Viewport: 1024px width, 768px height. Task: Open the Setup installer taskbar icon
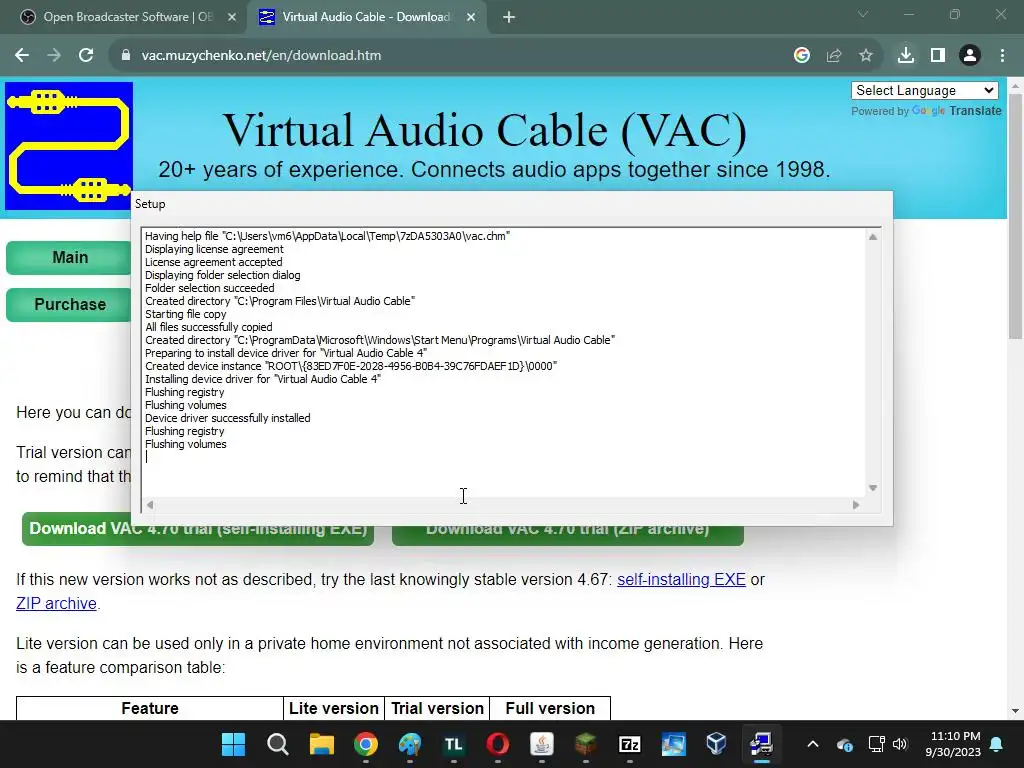tap(761, 744)
